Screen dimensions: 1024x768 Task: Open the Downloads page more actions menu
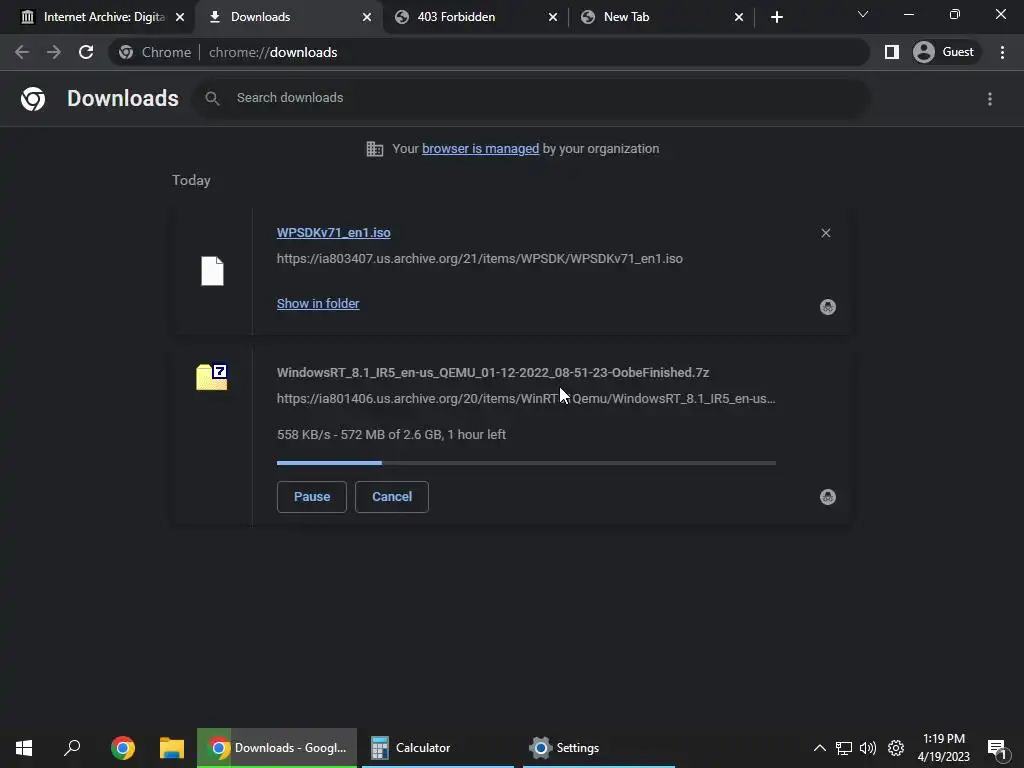(990, 99)
